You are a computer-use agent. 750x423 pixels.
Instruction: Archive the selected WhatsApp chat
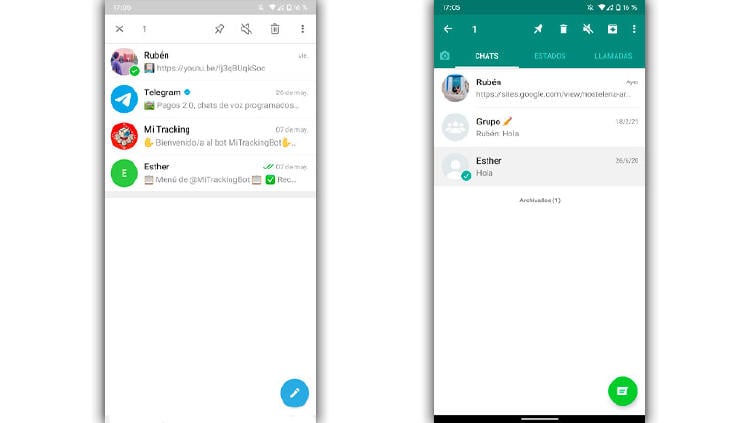tap(612, 29)
